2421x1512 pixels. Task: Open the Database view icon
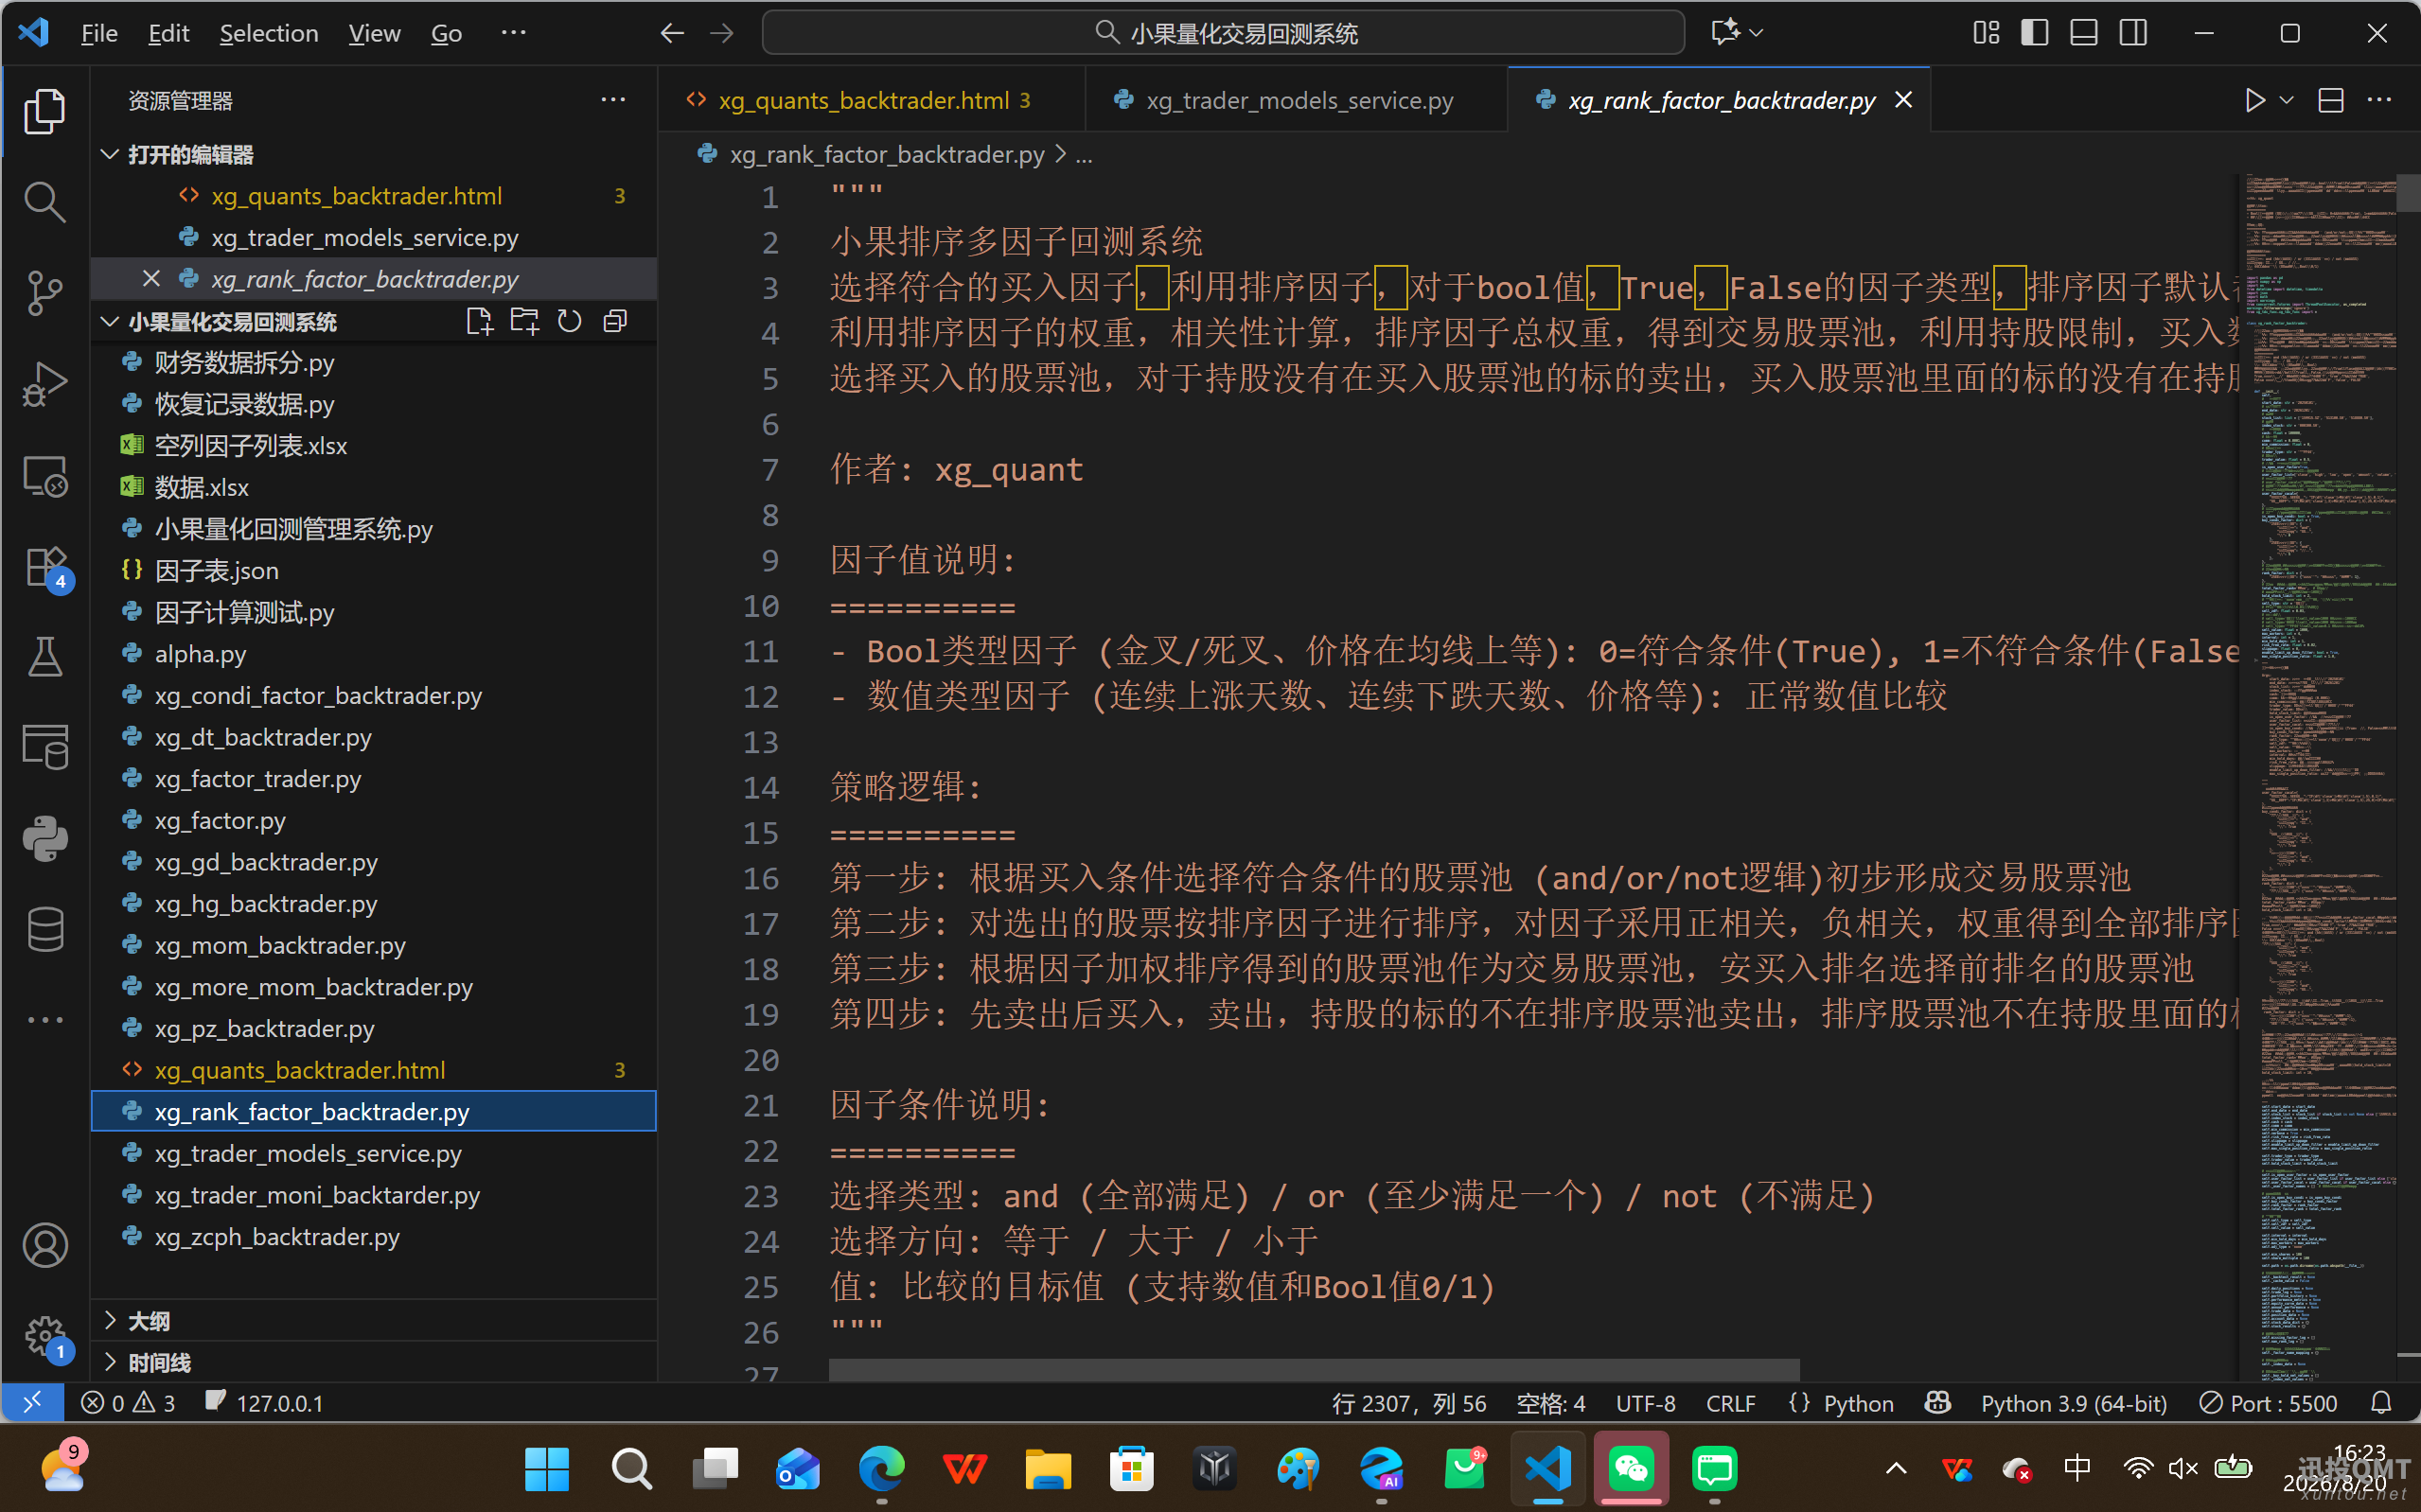point(45,929)
